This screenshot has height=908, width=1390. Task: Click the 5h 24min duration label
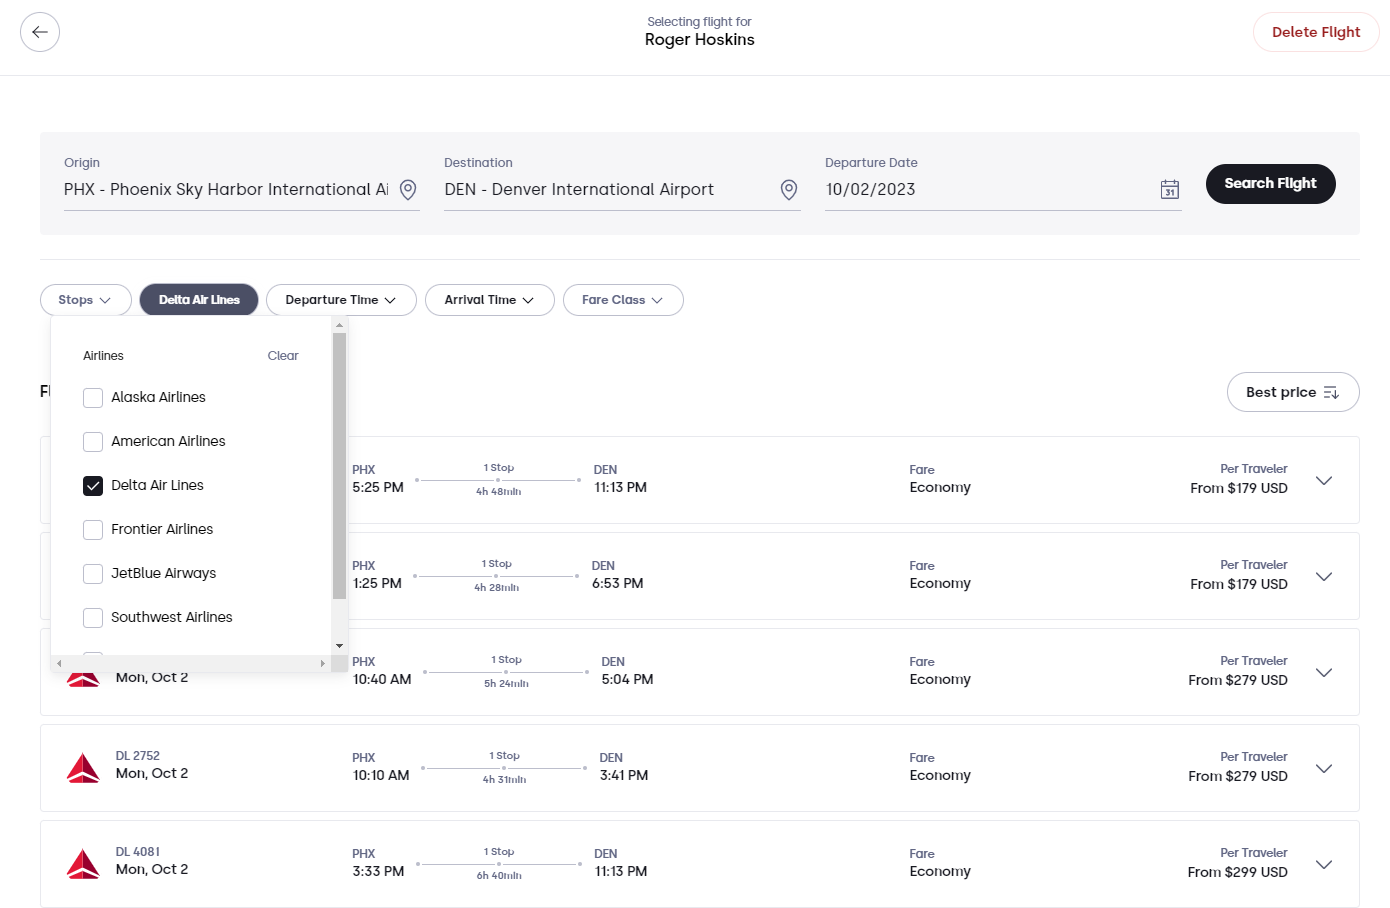coord(506,684)
